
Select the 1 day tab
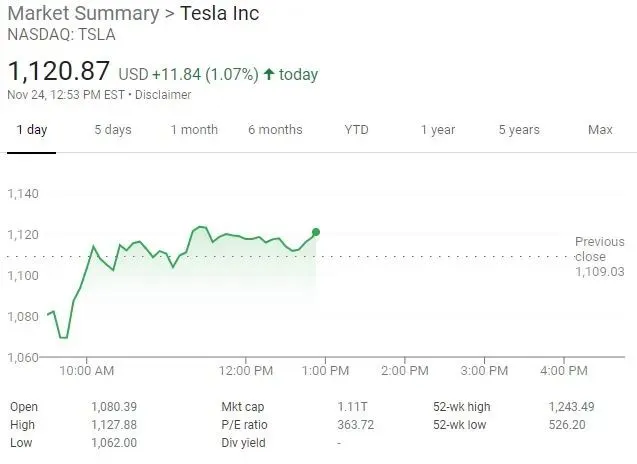pyautogui.click(x=32, y=130)
